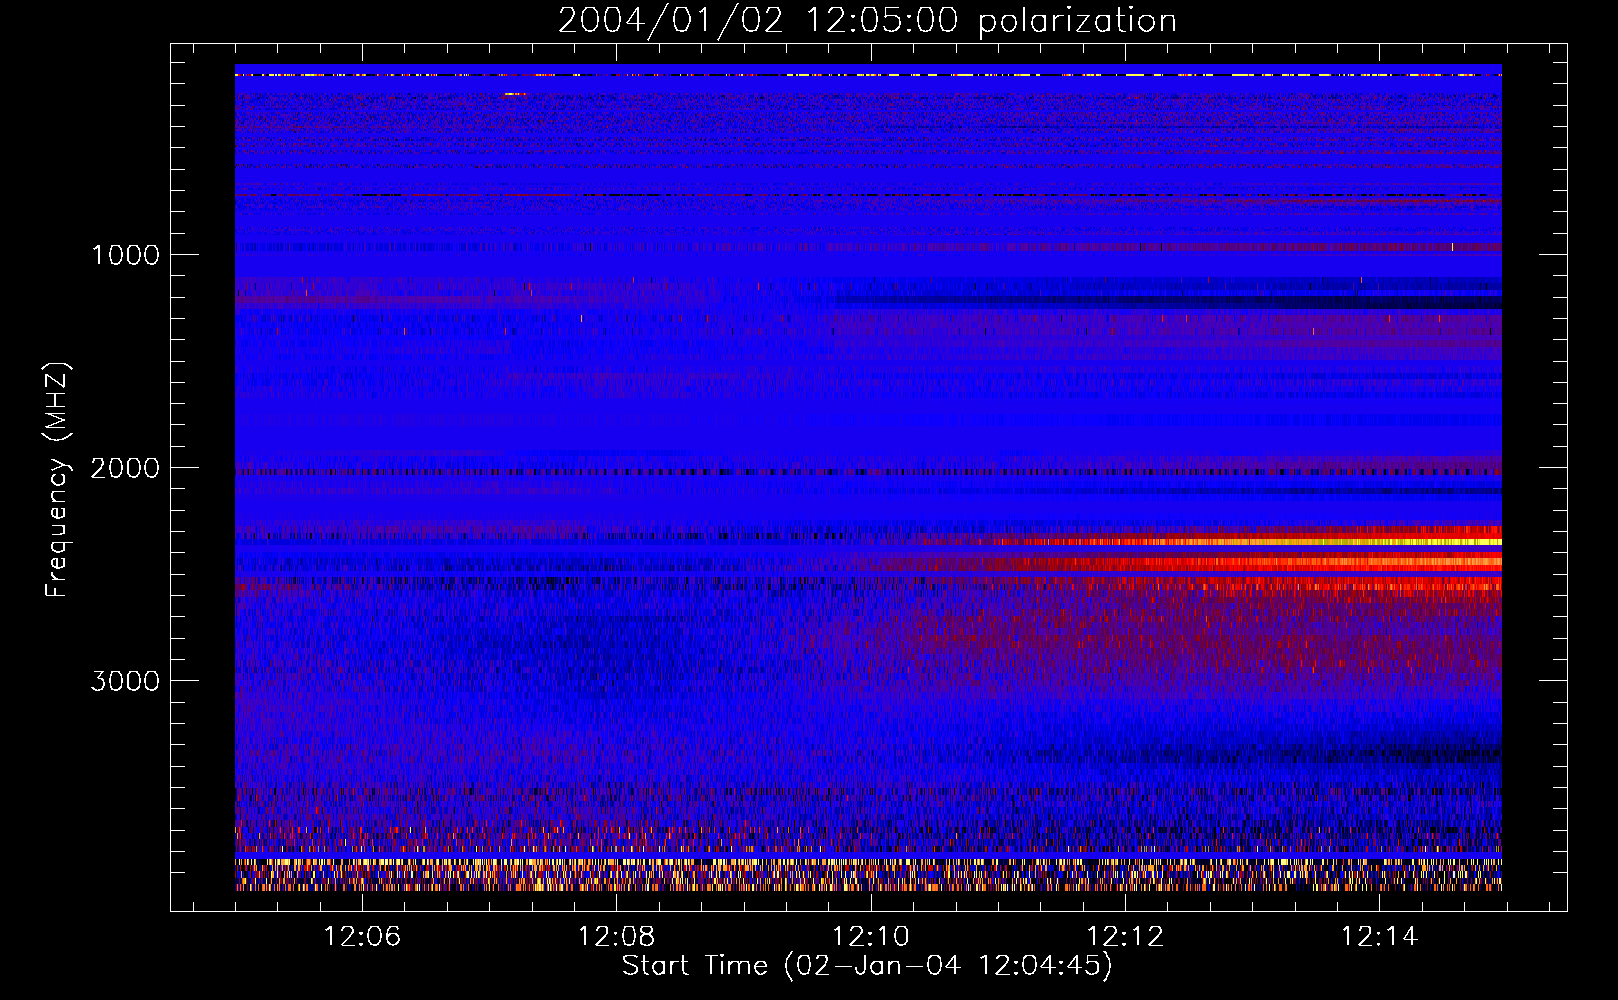Click the 'Start Time (02-Jan-04 12:04:45)' label
1618x1000 pixels.
867,965
